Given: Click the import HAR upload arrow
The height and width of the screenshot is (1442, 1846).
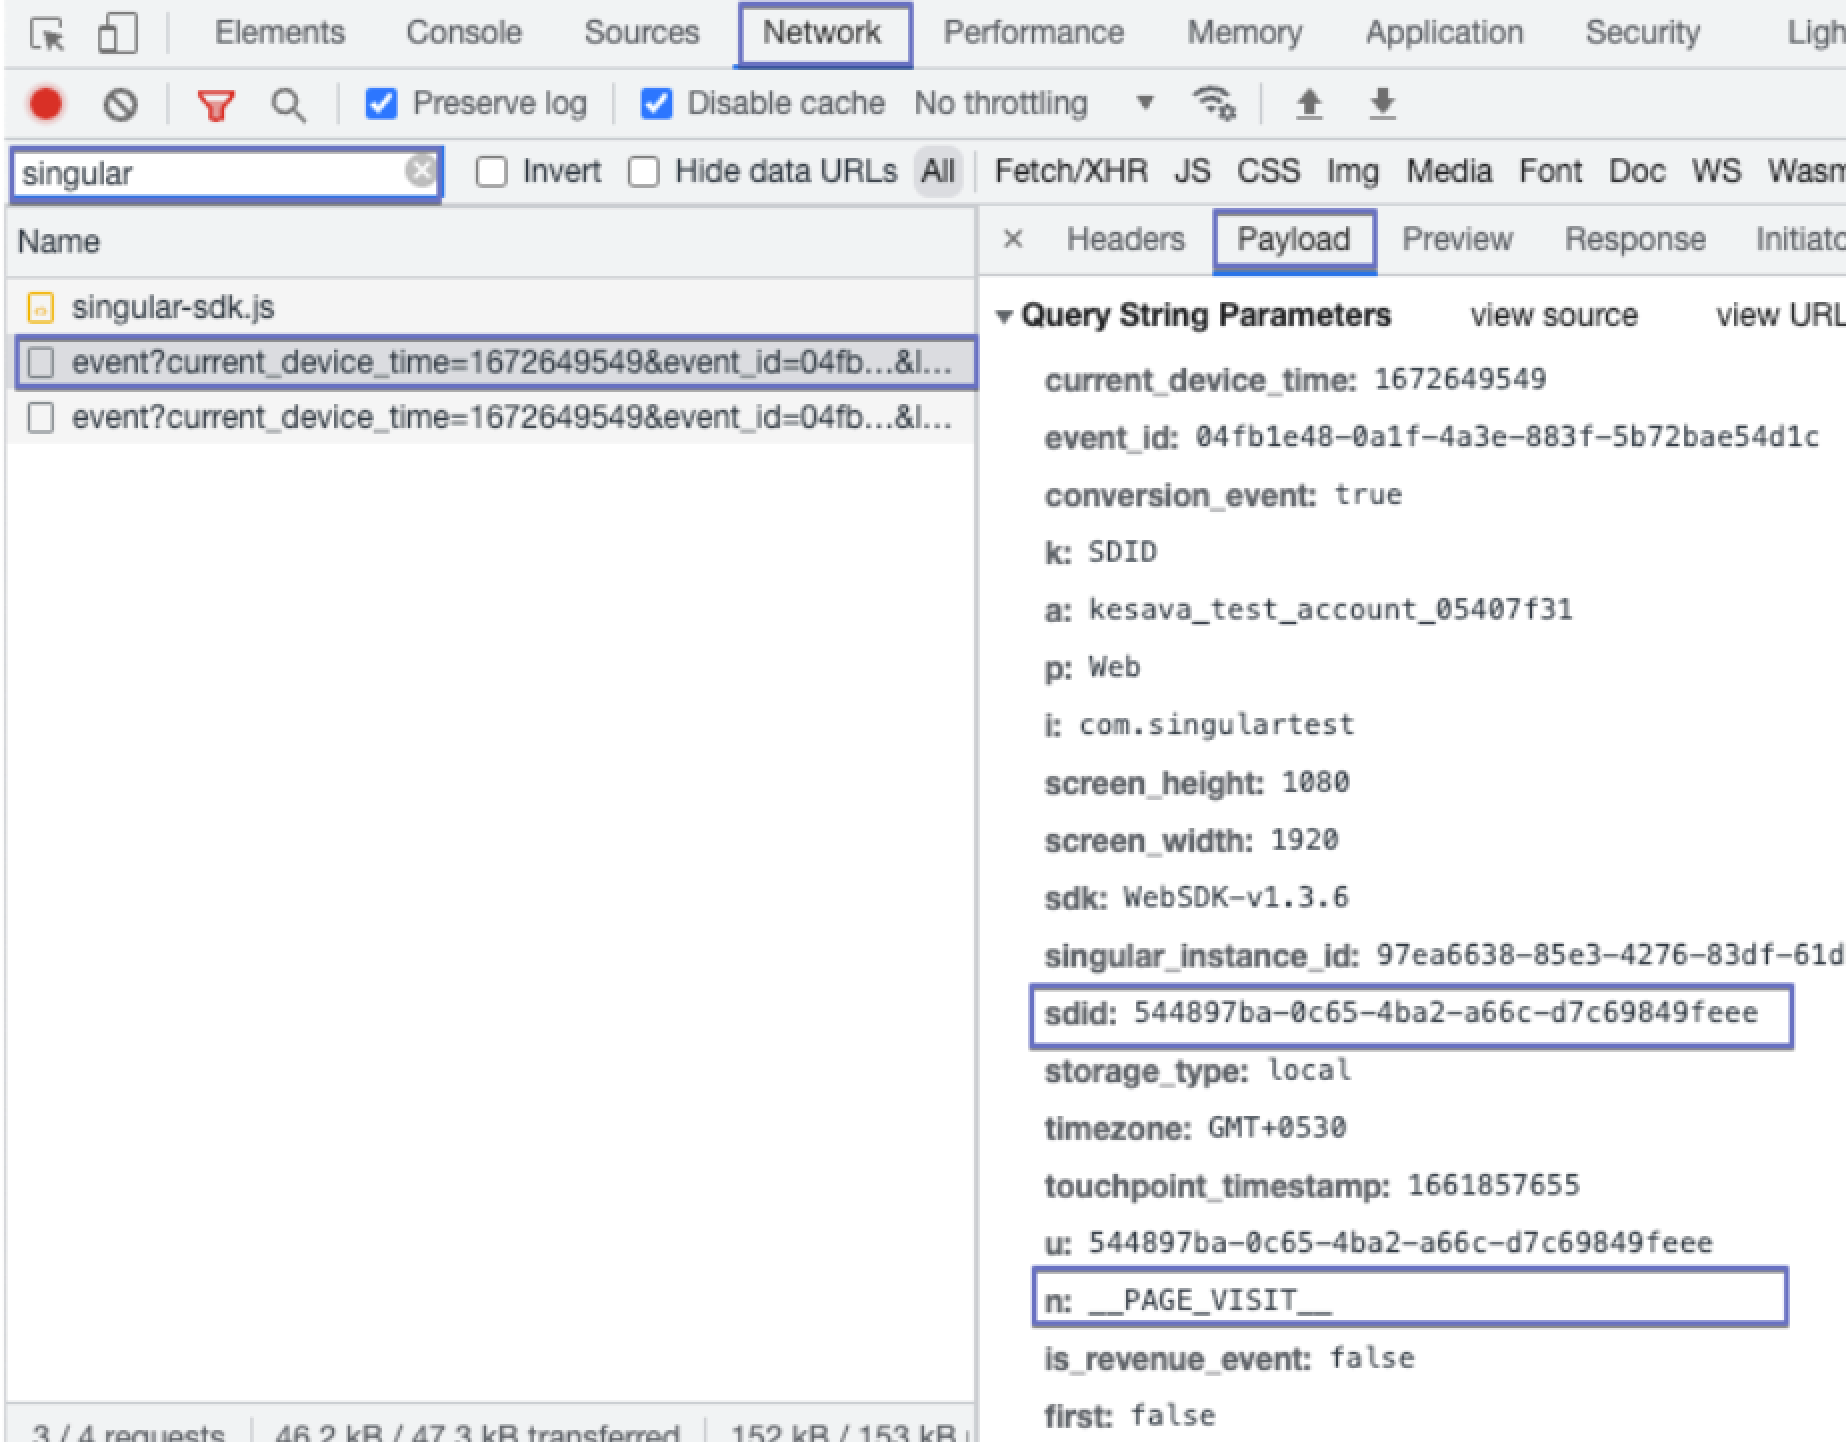Looking at the screenshot, I should click(1308, 103).
